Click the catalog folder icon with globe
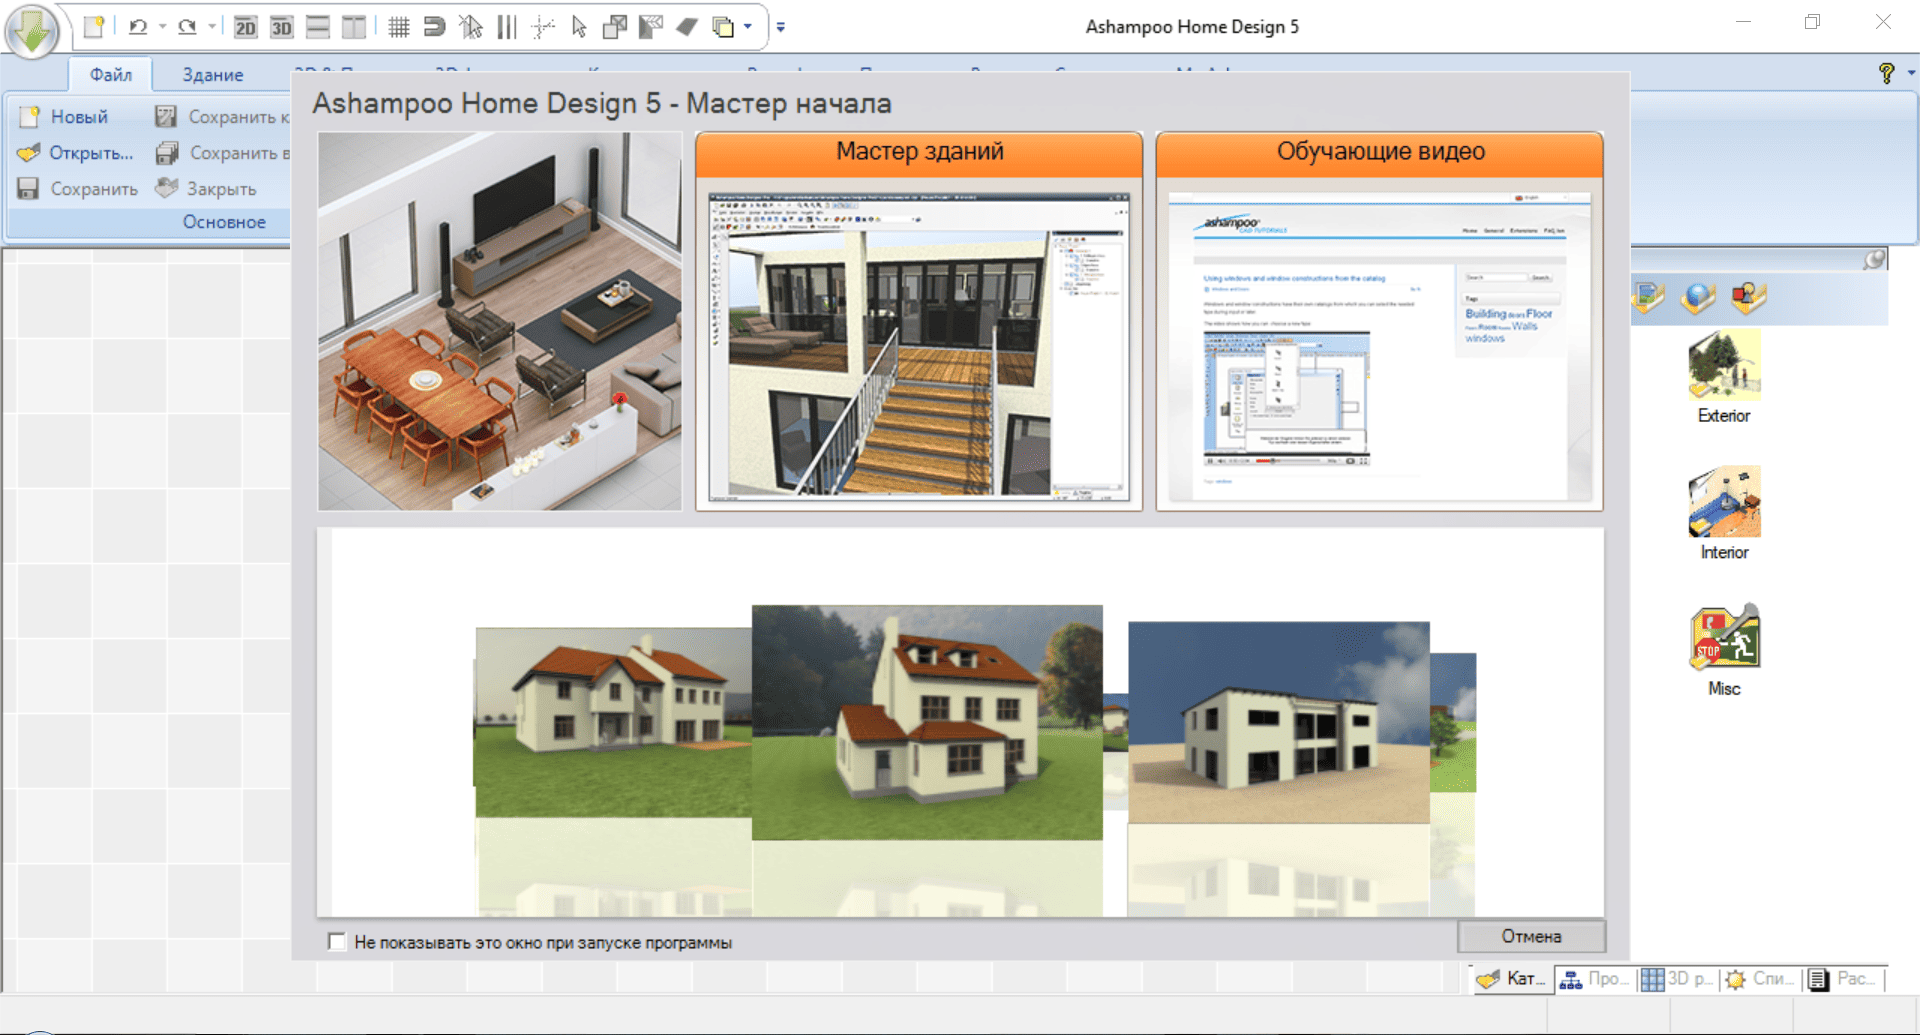This screenshot has width=1920, height=1035. 1698,297
